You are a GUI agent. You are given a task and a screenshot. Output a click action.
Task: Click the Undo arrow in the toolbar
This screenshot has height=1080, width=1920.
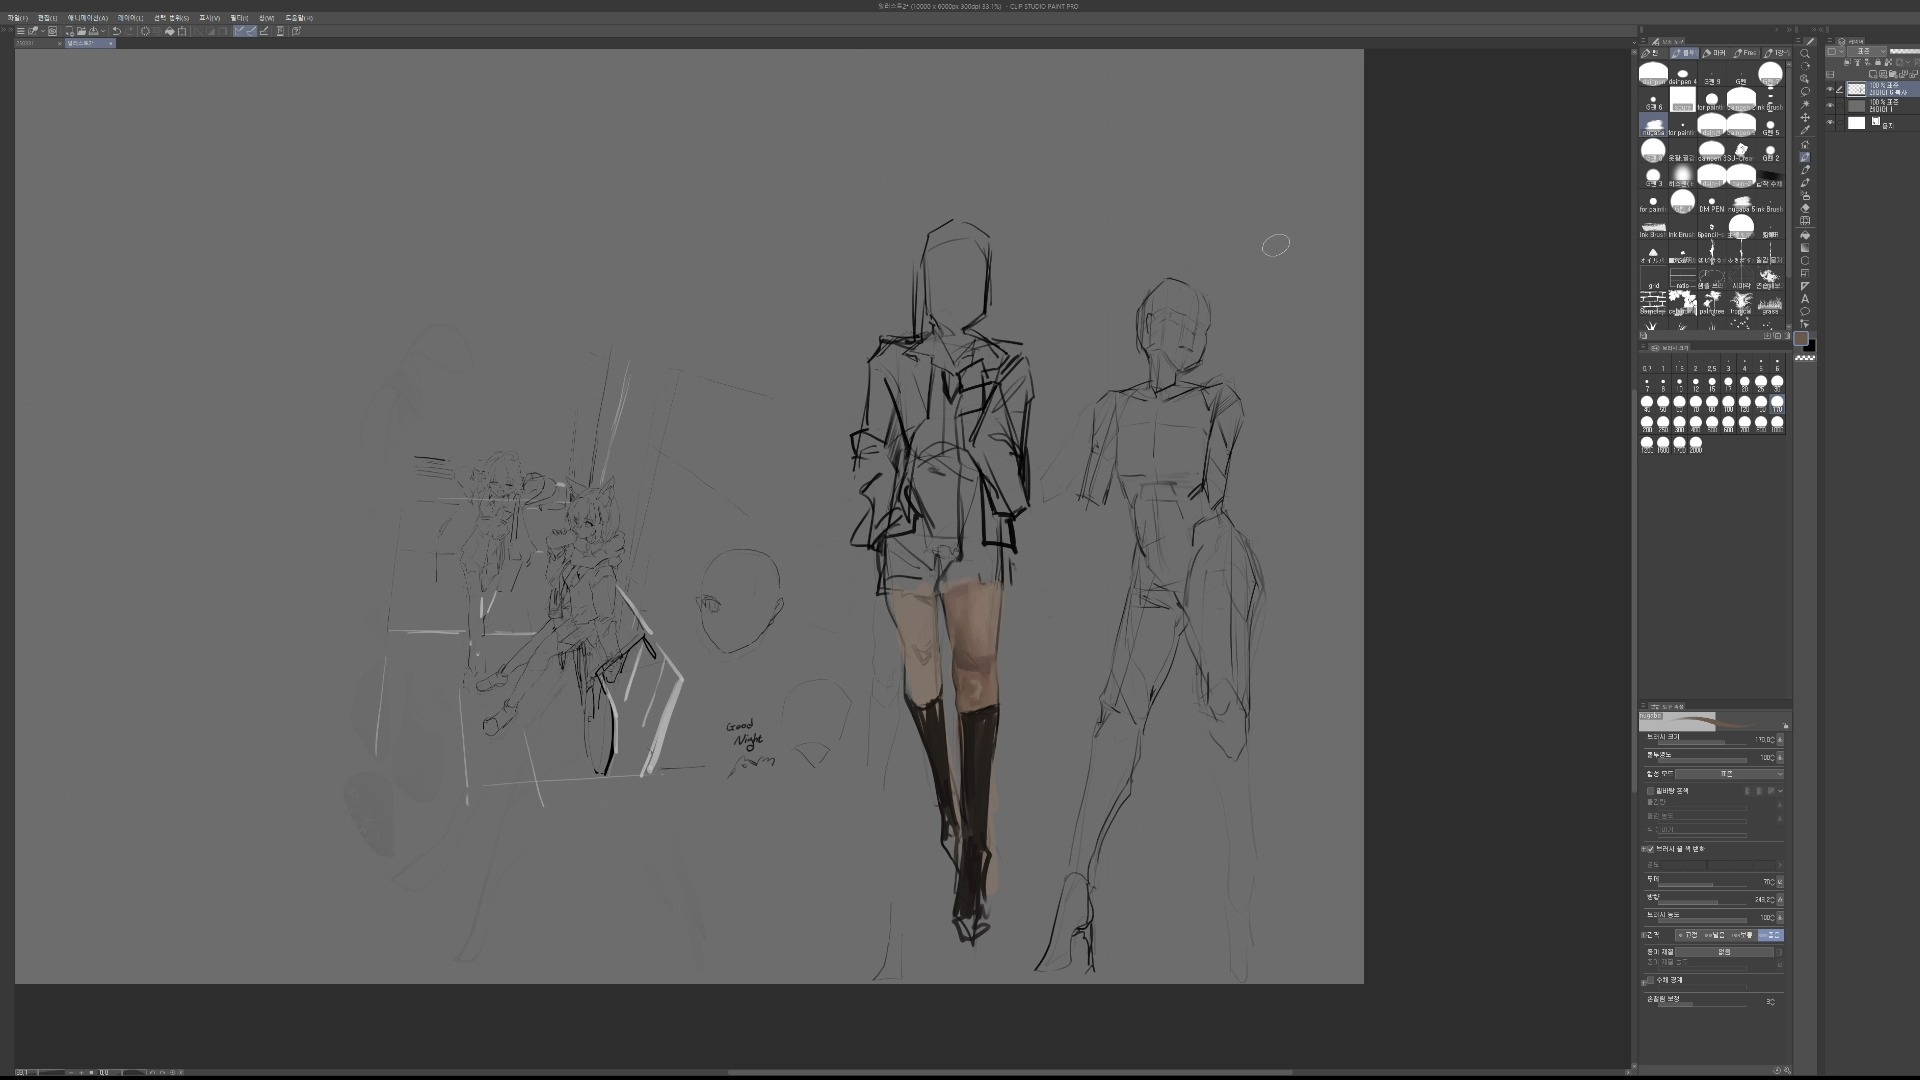tap(116, 31)
